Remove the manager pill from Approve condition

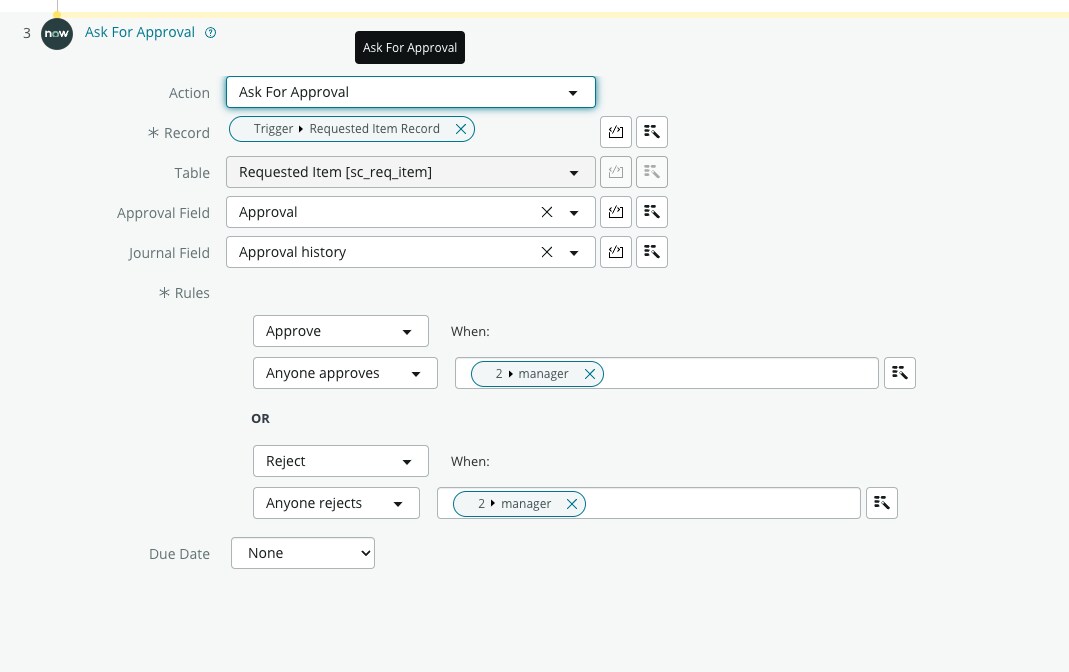click(590, 373)
